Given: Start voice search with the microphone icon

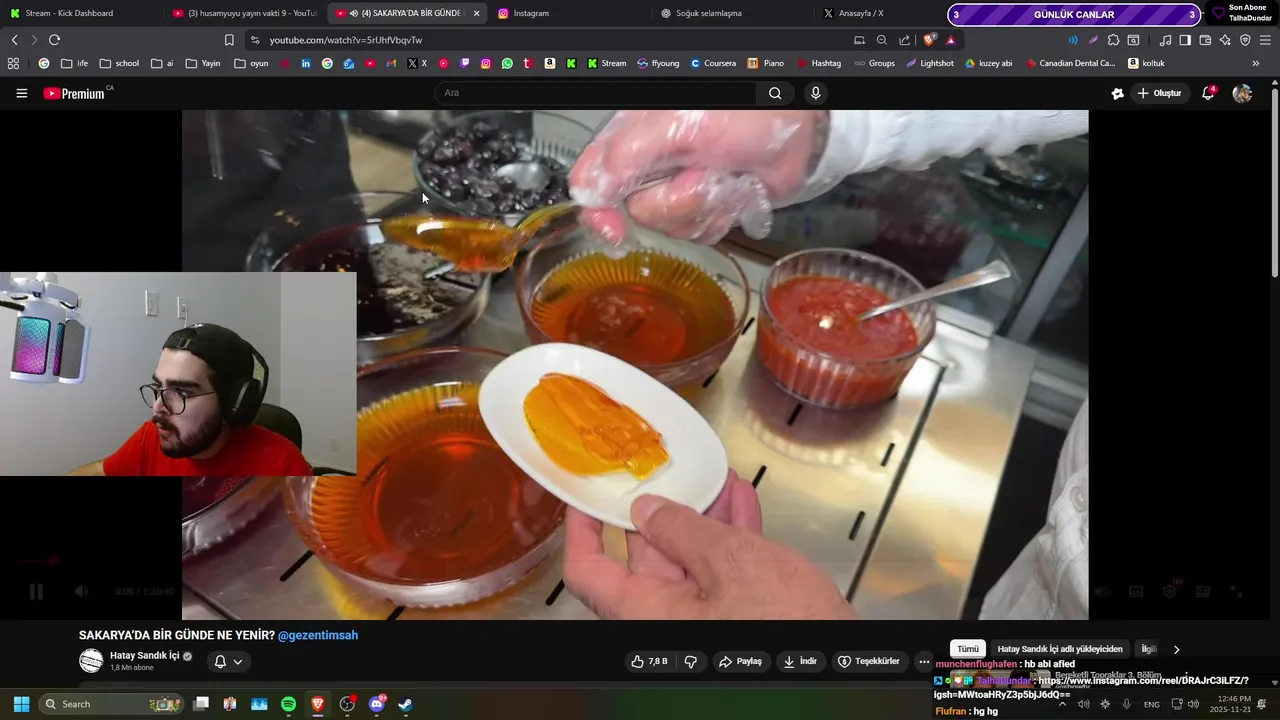Looking at the screenshot, I should click(x=816, y=93).
